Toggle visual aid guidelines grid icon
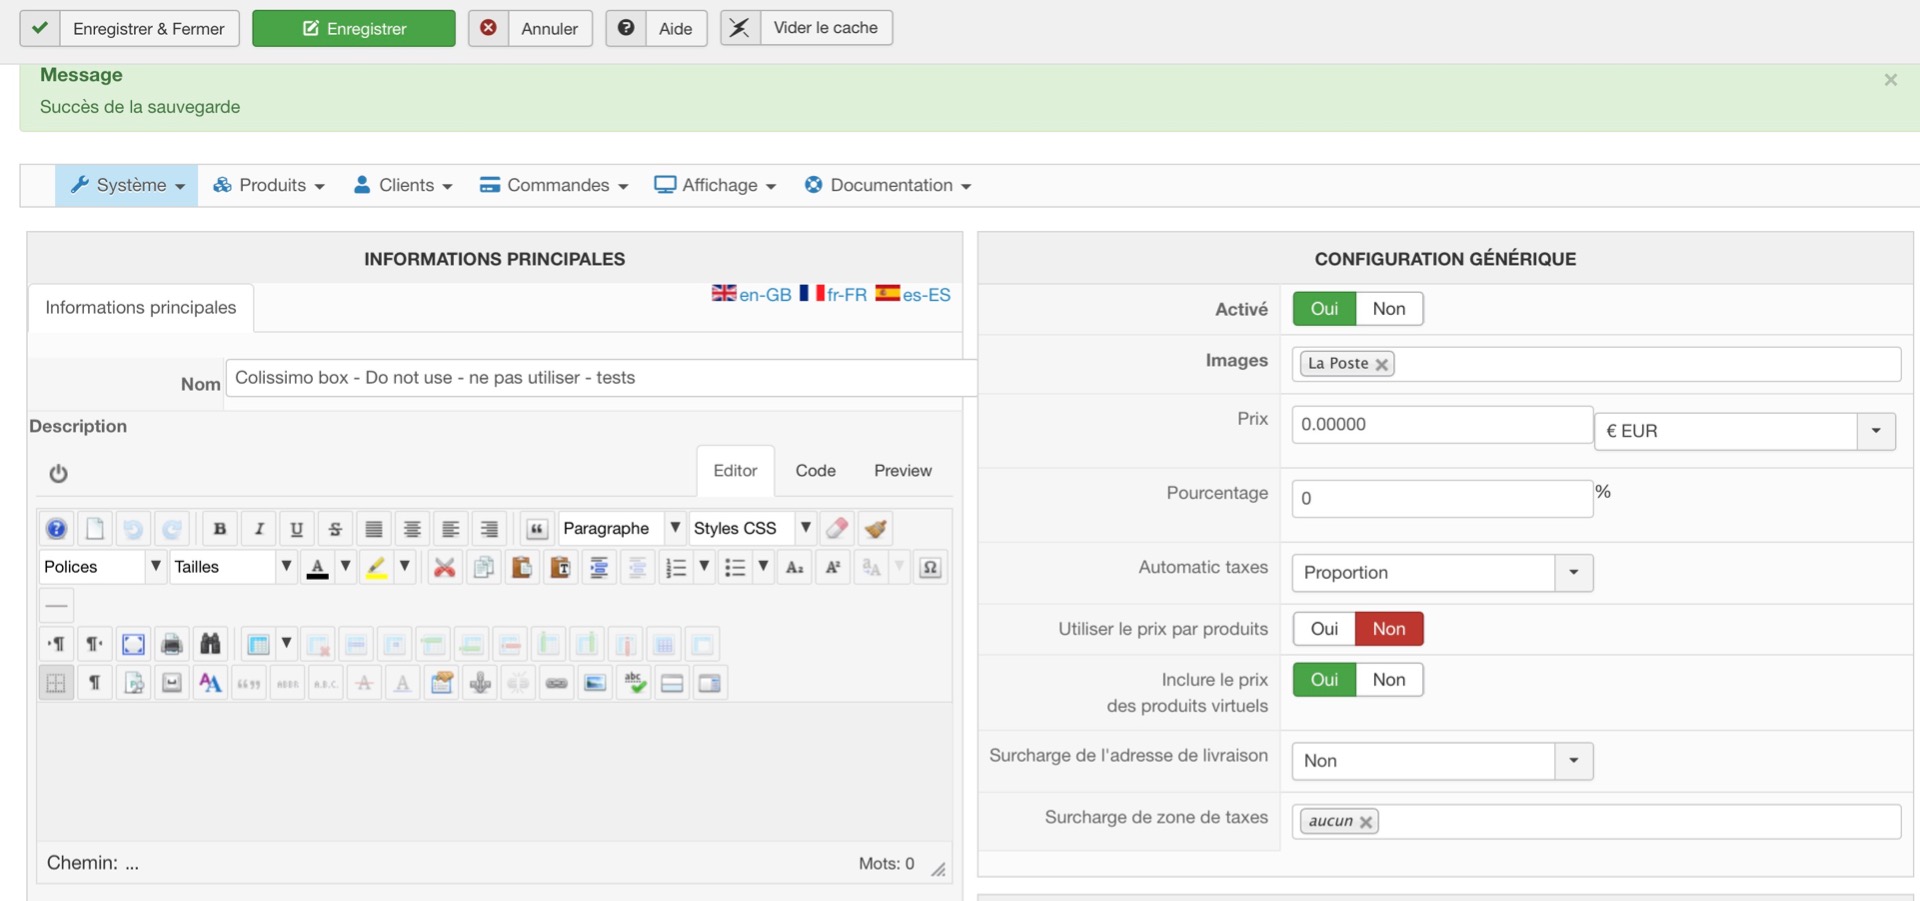Viewport: 1920px width, 901px height. coord(56,683)
